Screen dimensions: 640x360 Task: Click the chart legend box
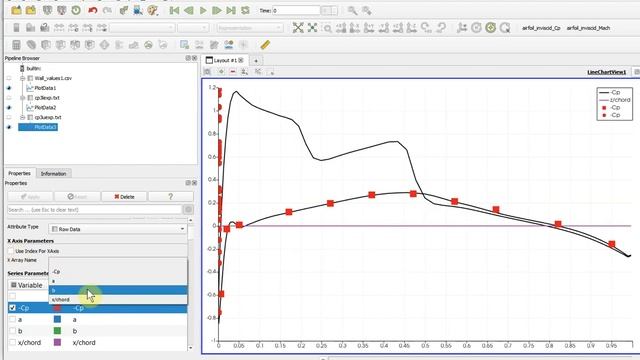[x=615, y=104]
